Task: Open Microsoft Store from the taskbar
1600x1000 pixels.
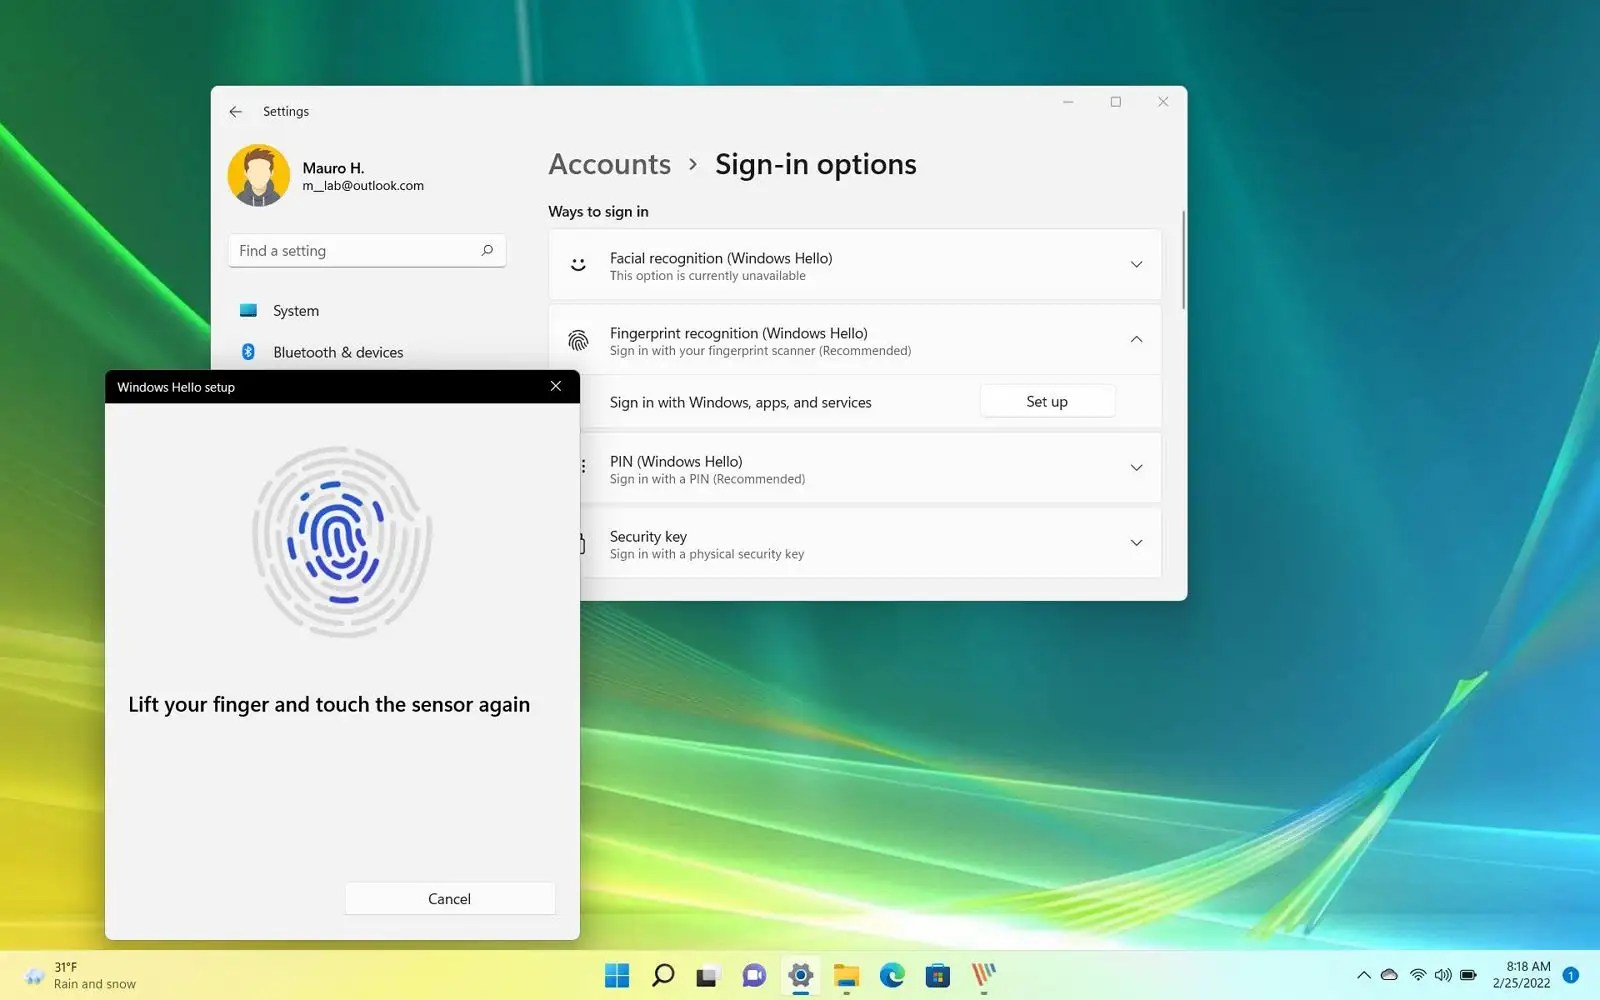Action: click(x=938, y=975)
